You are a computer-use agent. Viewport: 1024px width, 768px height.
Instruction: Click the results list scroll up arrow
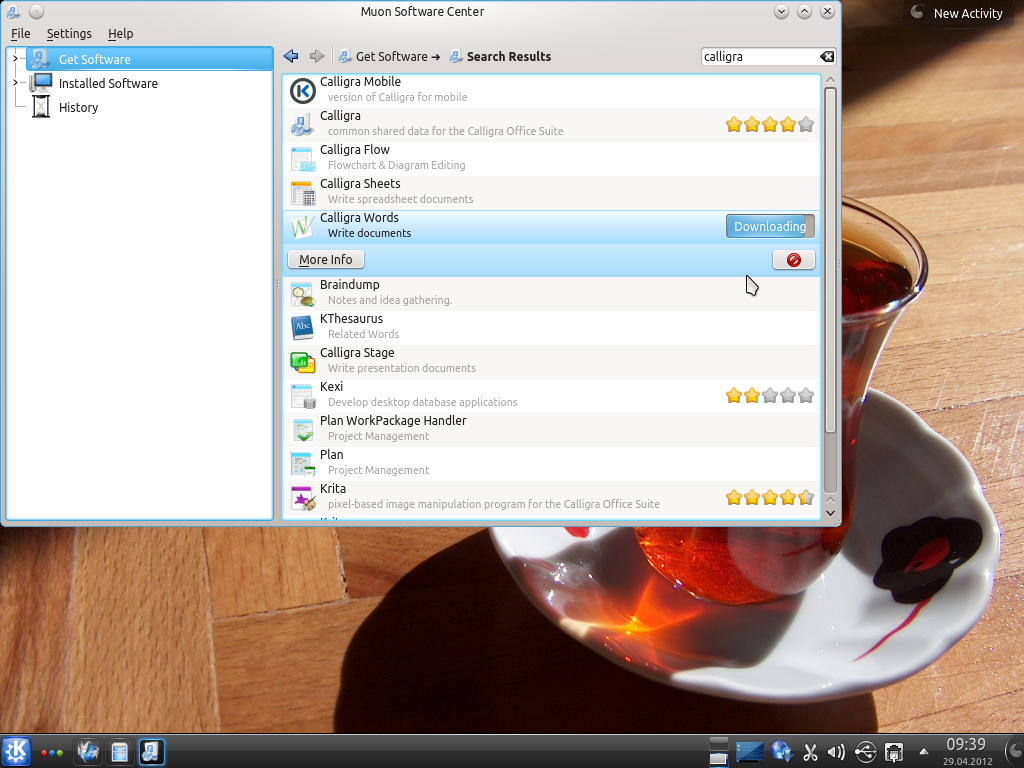(830, 80)
